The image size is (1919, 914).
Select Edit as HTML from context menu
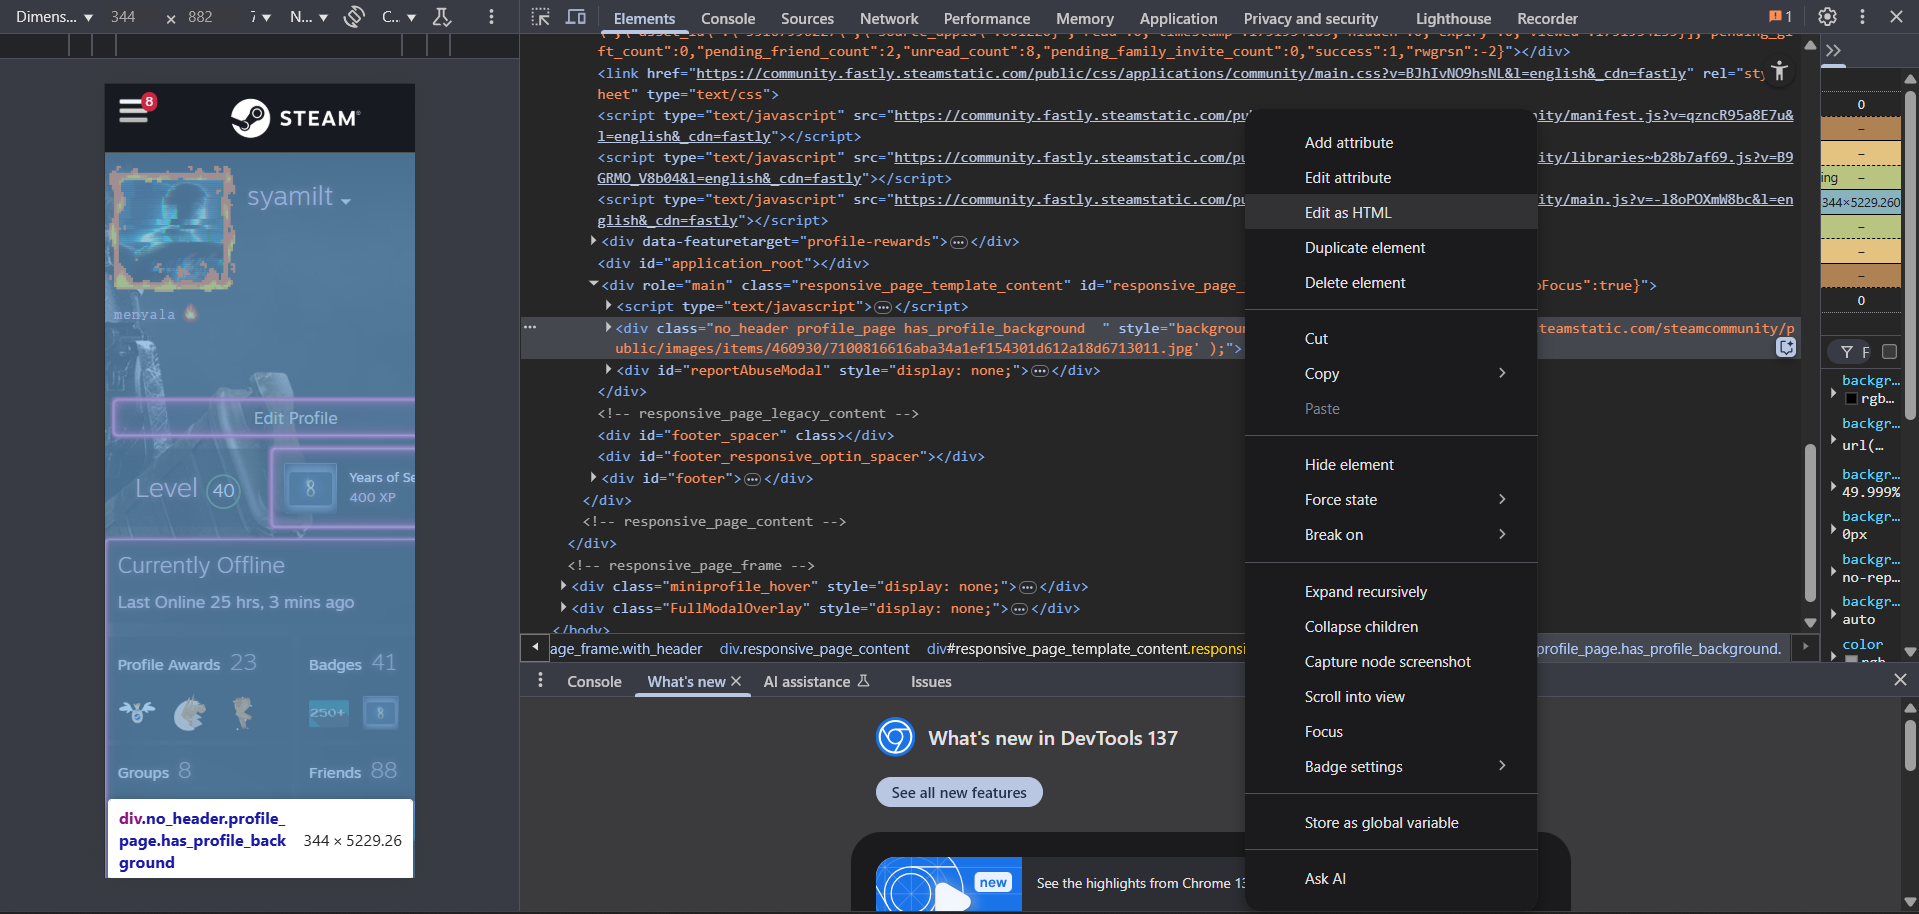(1391, 212)
